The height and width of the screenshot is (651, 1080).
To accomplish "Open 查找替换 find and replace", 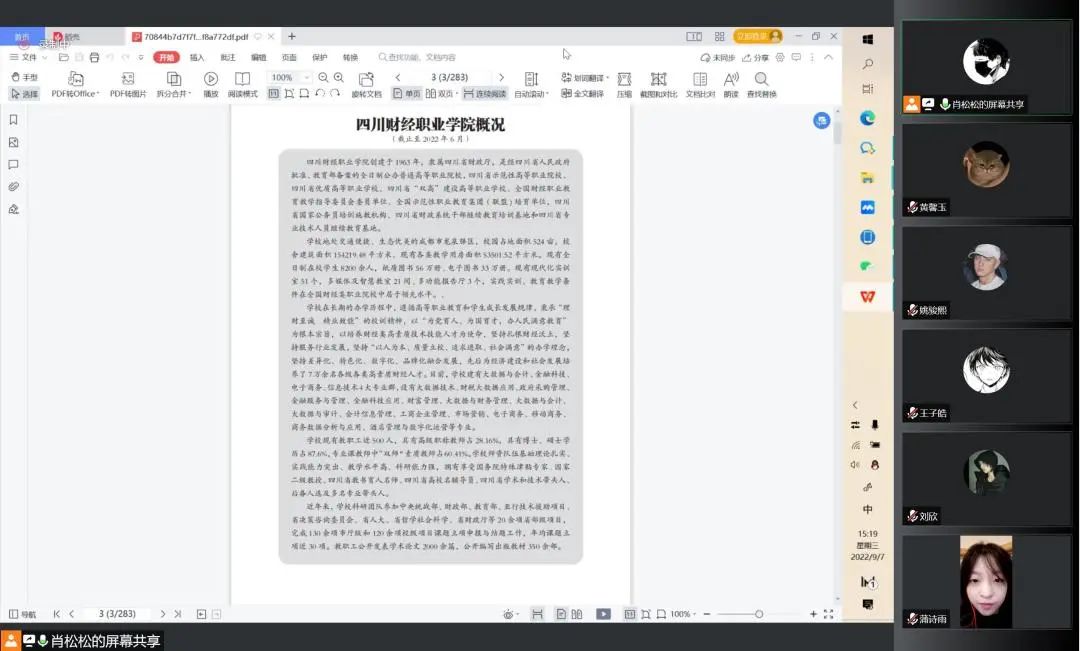I will click(x=761, y=79).
